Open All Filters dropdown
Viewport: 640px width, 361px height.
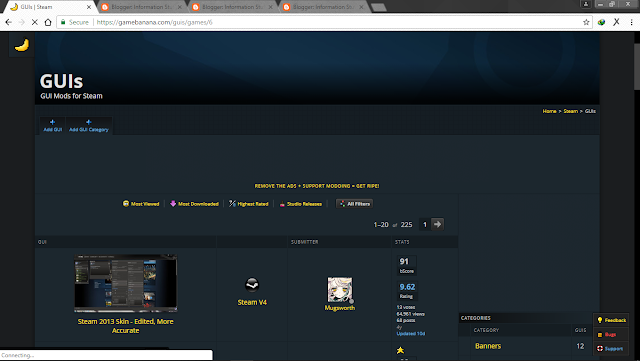click(354, 203)
